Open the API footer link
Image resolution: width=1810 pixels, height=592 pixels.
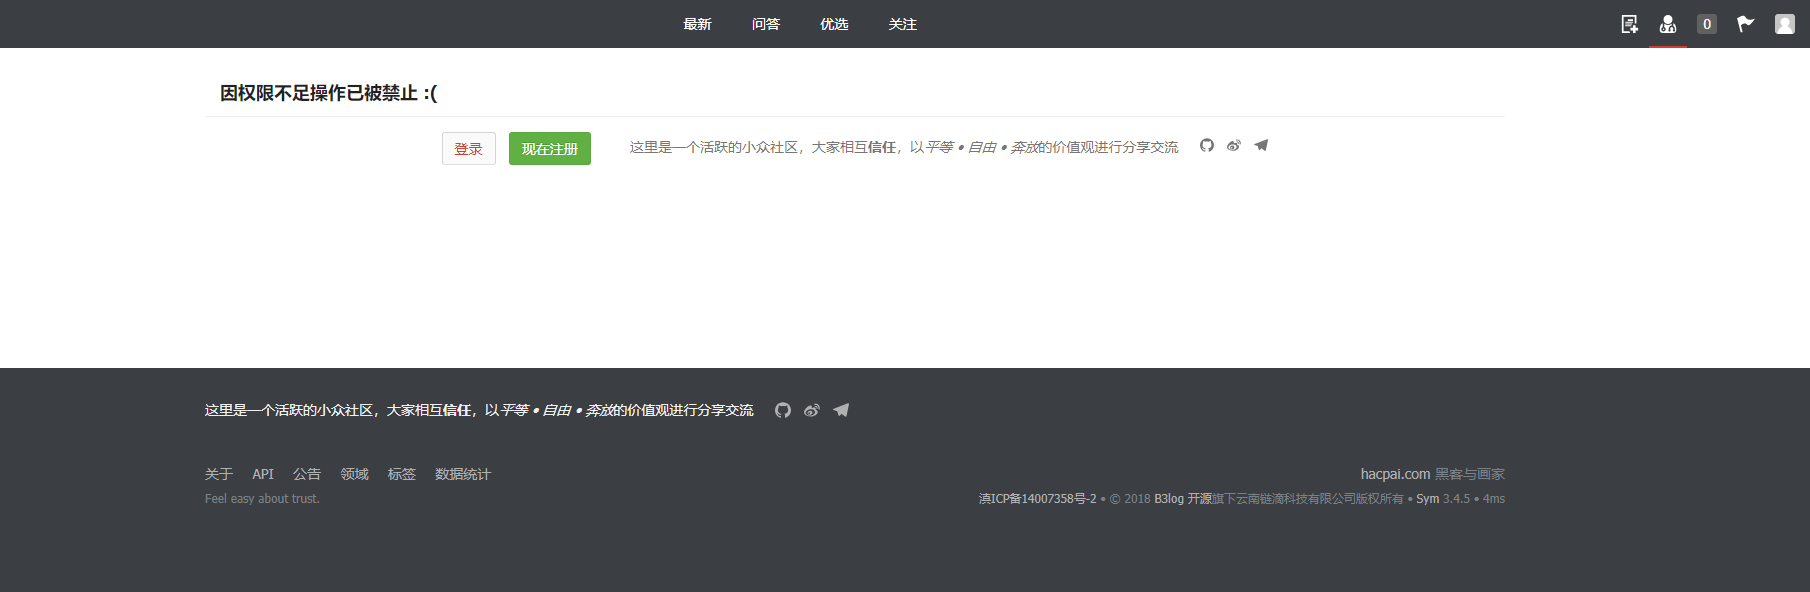click(263, 474)
